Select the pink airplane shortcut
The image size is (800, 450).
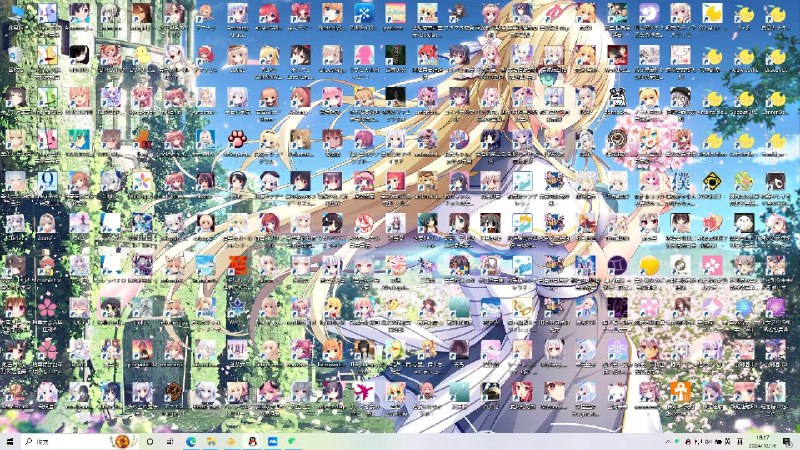[364, 392]
